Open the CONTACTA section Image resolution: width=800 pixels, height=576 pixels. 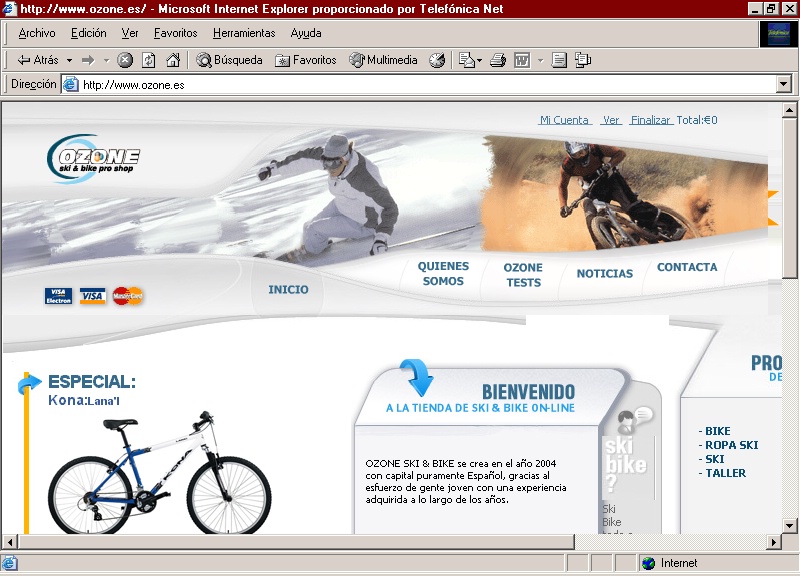pyautogui.click(x=687, y=267)
